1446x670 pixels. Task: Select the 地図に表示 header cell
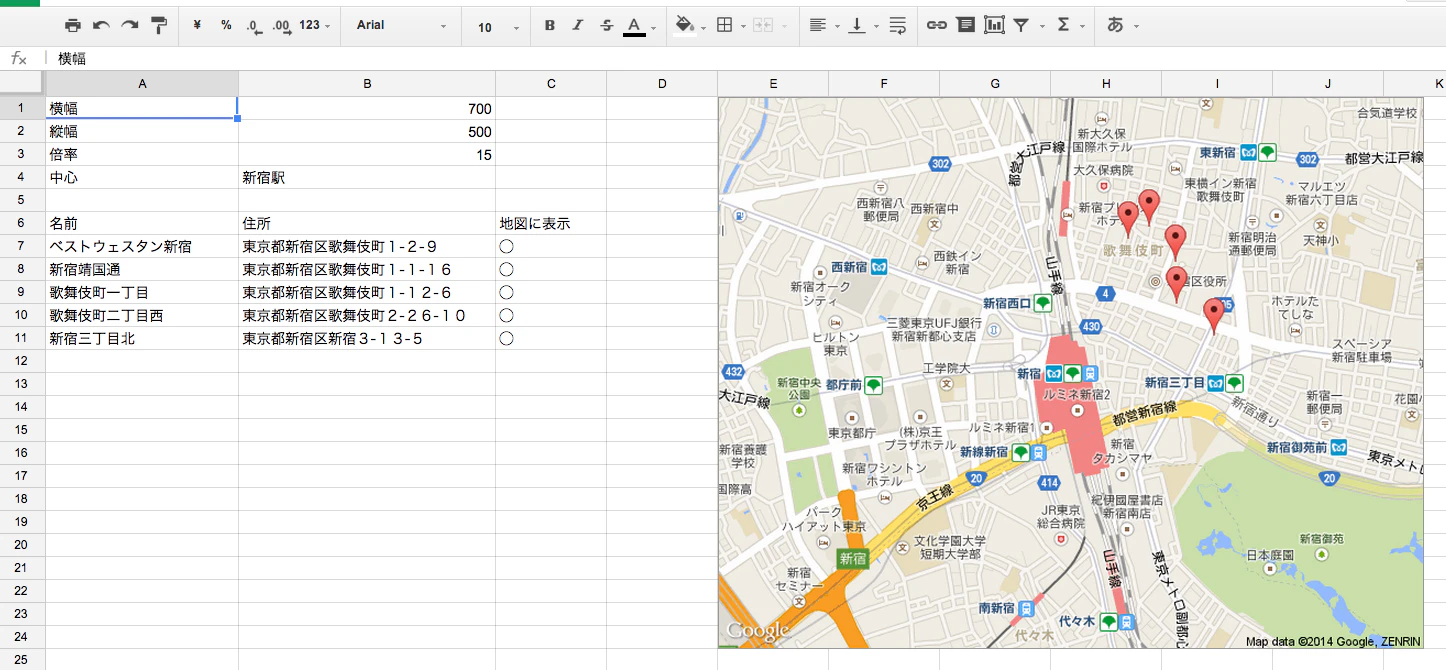[x=551, y=223]
